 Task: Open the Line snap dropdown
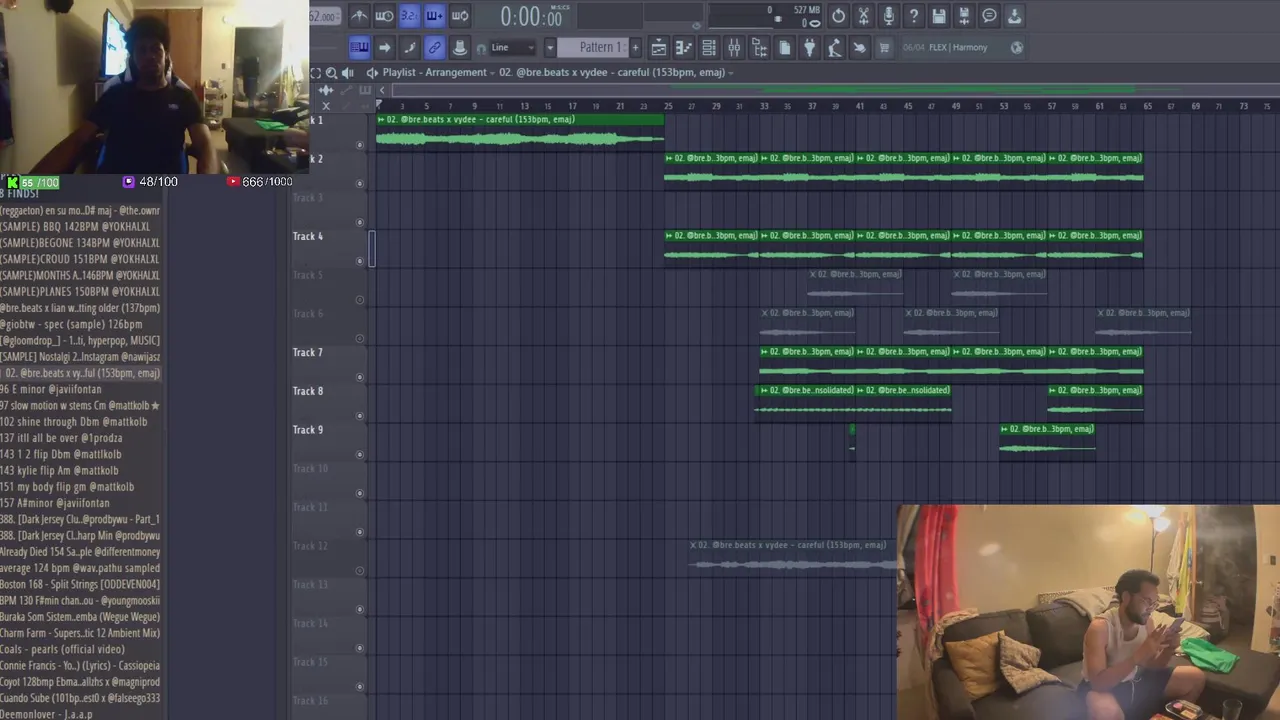pos(513,47)
